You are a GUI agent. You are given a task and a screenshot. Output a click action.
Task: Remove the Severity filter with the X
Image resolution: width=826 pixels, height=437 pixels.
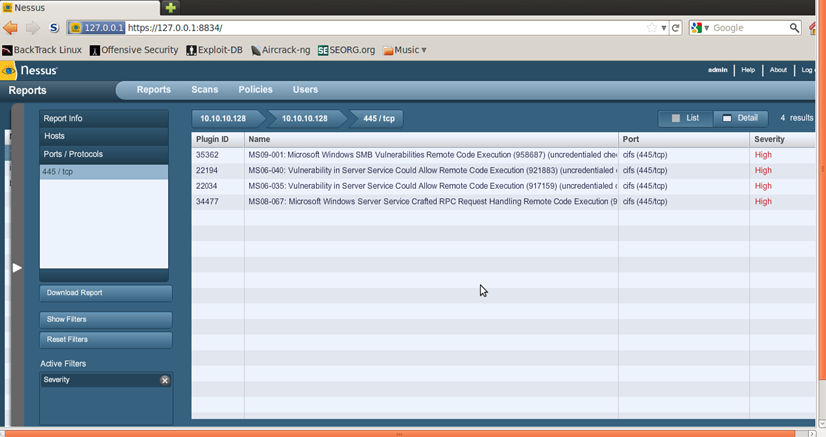165,380
